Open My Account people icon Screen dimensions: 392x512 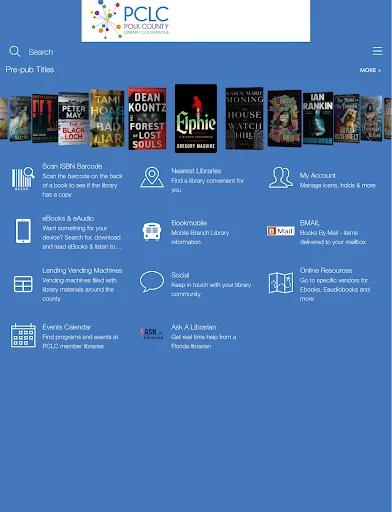pos(281,177)
